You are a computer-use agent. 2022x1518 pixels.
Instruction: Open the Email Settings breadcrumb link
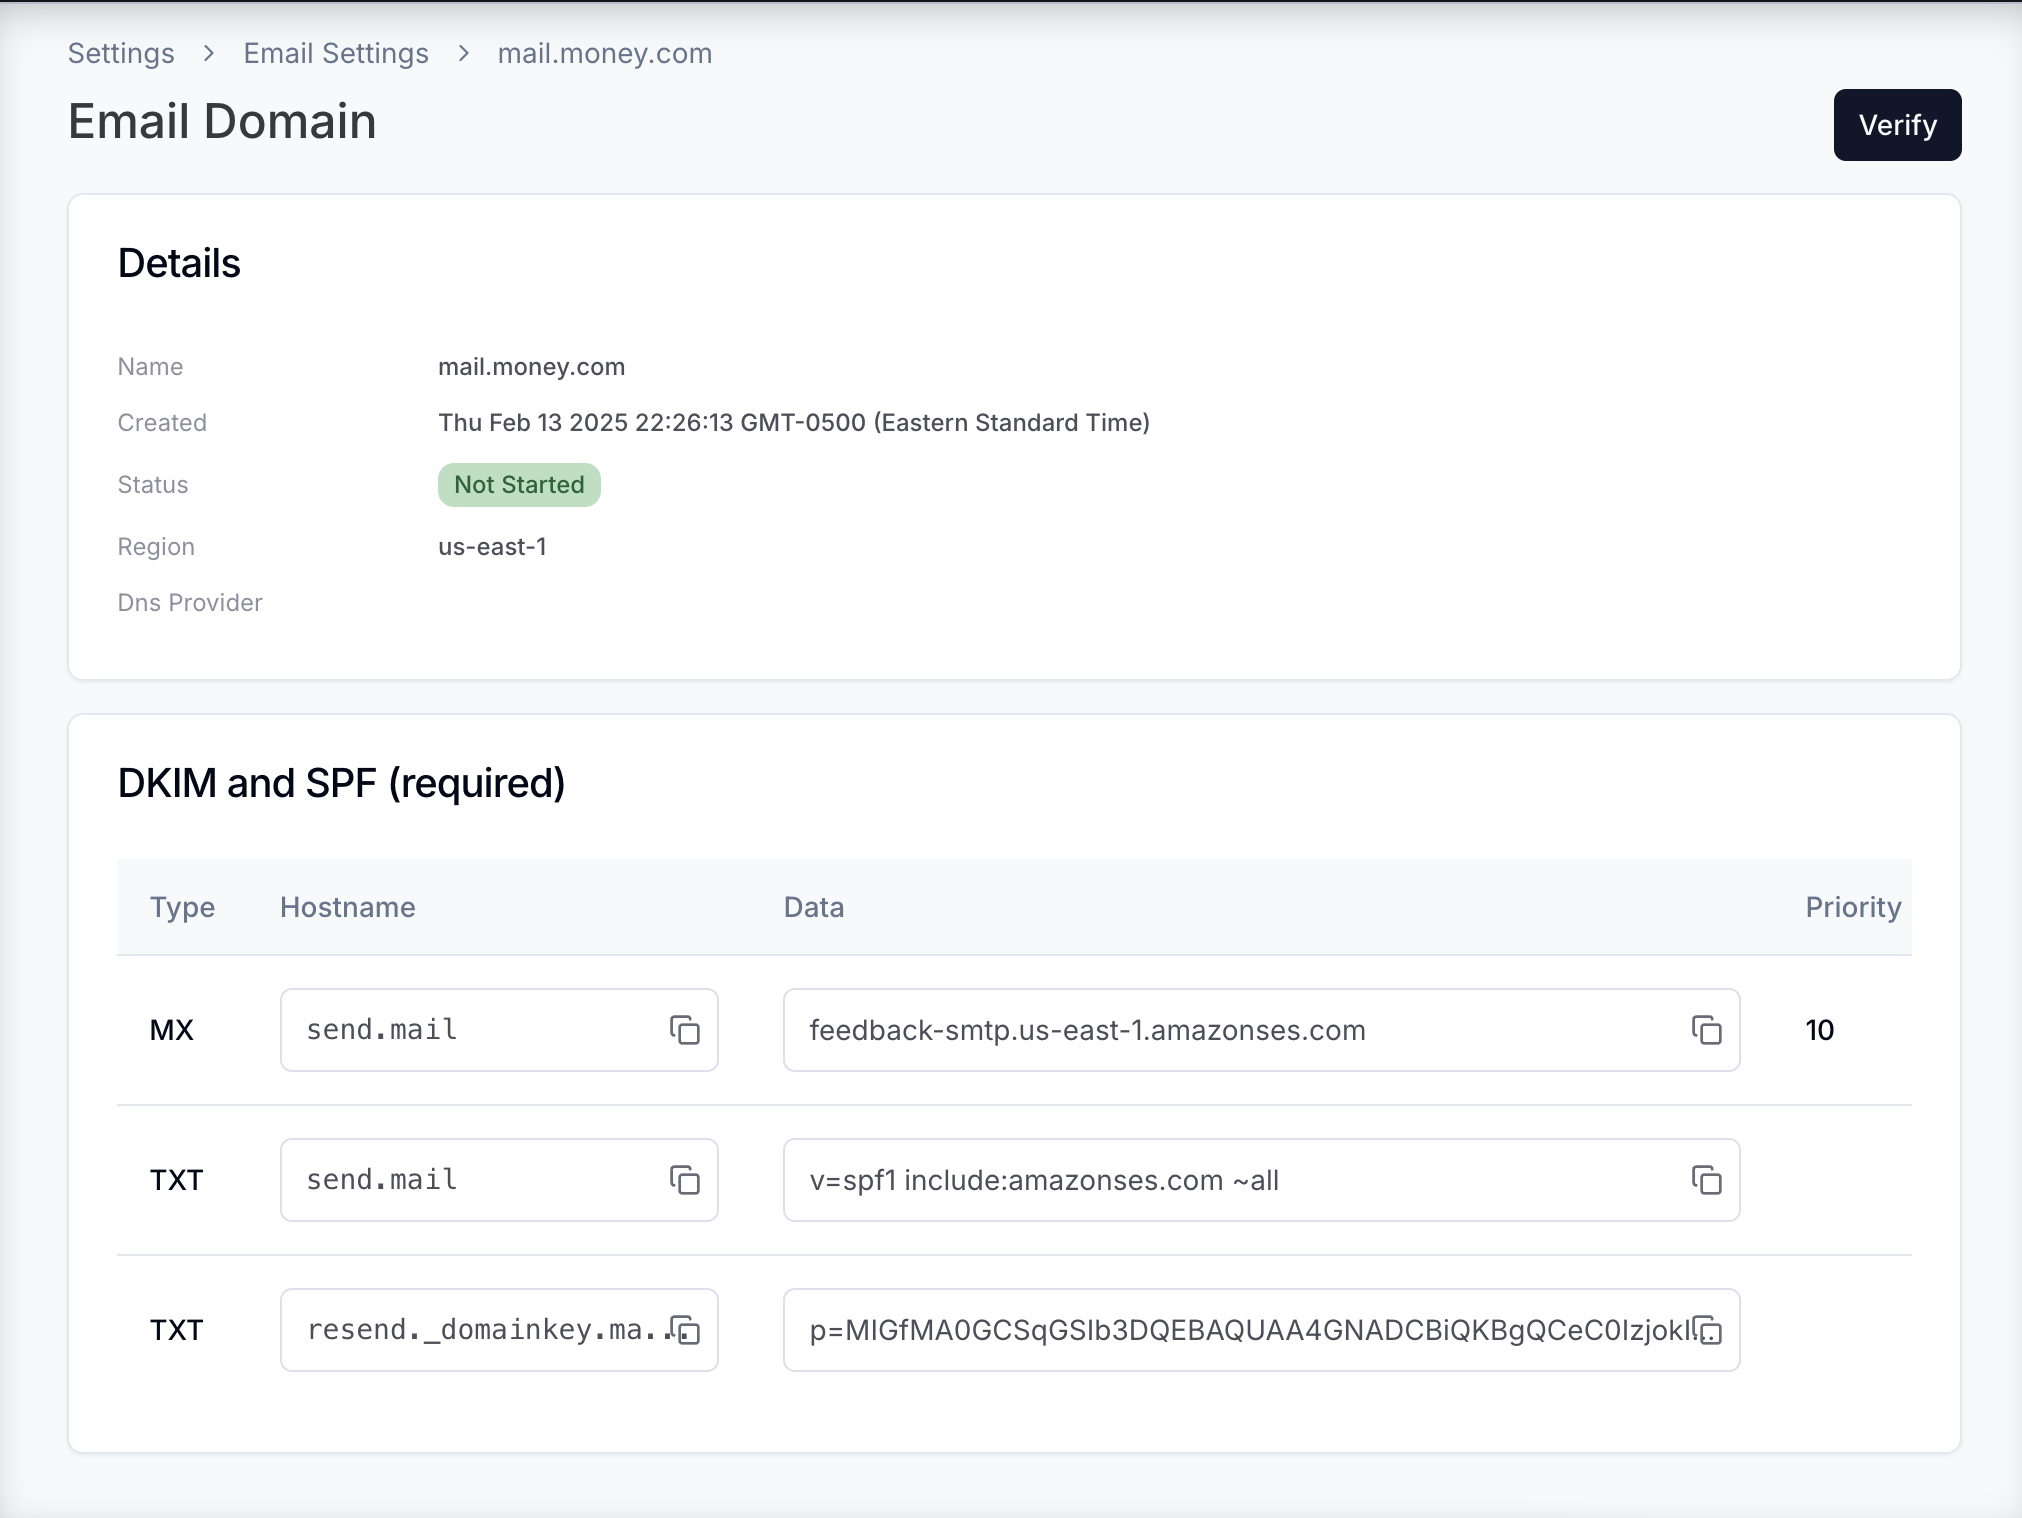coord(336,53)
